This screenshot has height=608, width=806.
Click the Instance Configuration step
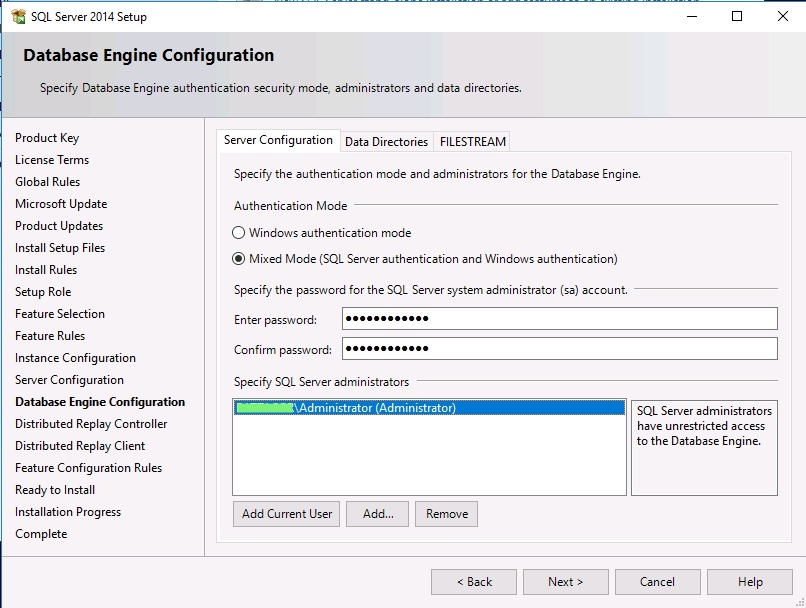click(x=75, y=358)
